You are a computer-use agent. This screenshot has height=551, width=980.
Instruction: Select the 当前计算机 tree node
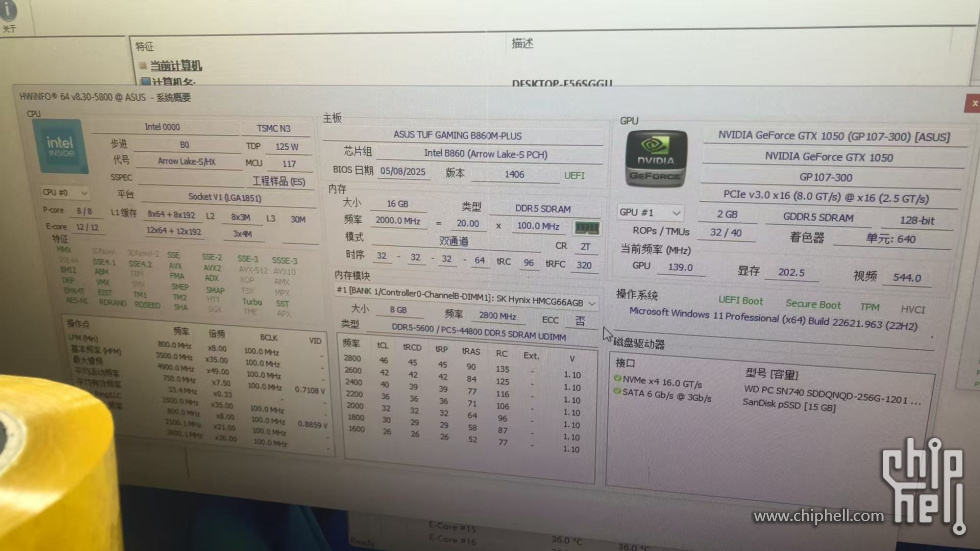coord(176,66)
